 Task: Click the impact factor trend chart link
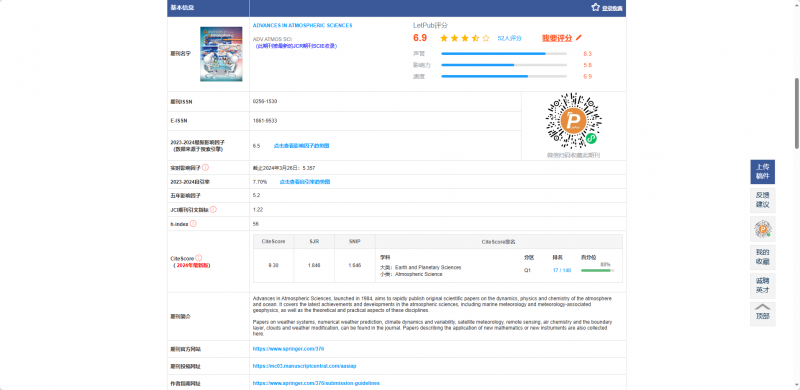click(302, 145)
